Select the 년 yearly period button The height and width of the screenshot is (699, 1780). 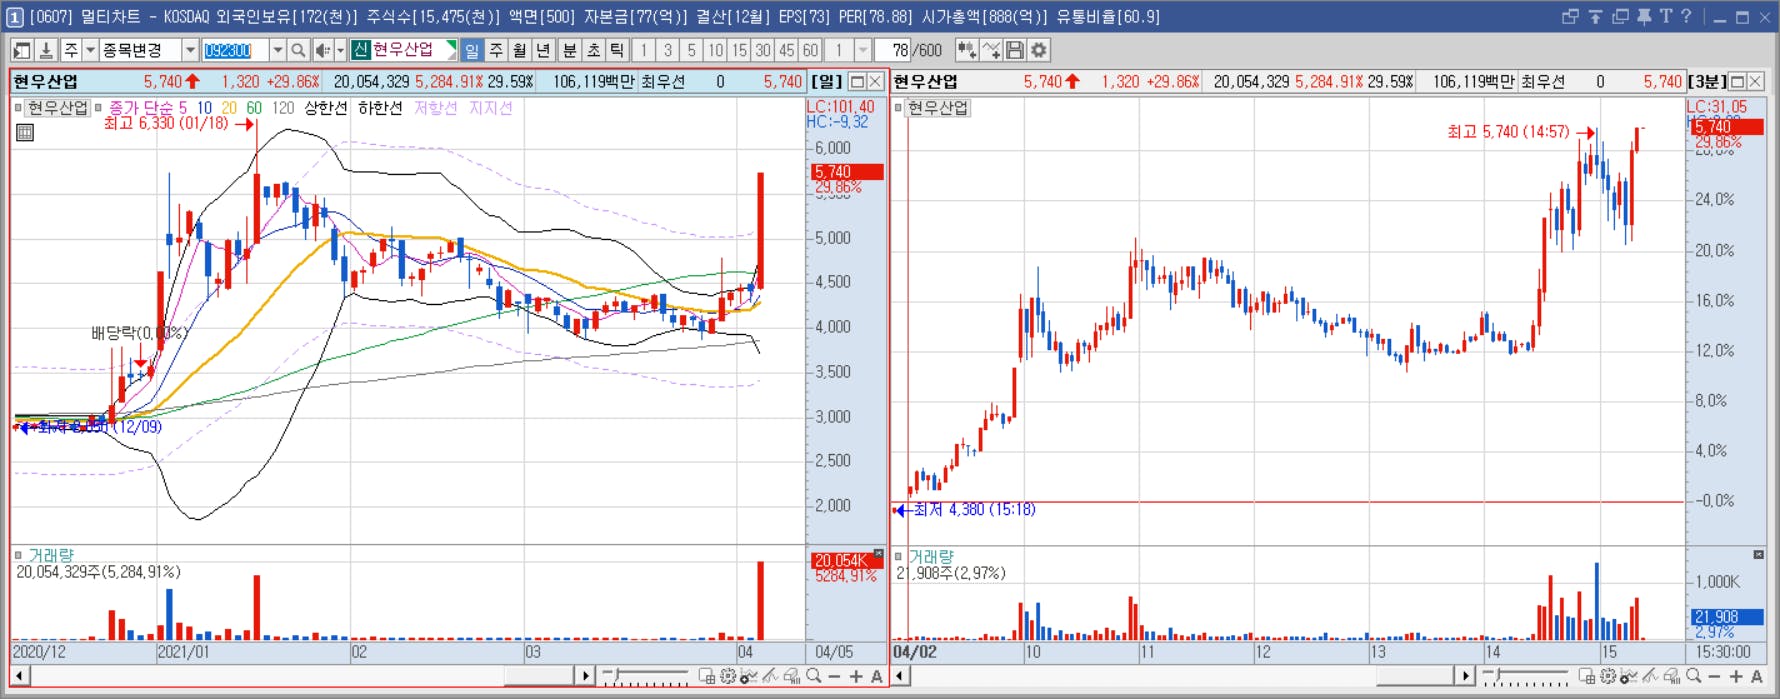[543, 50]
